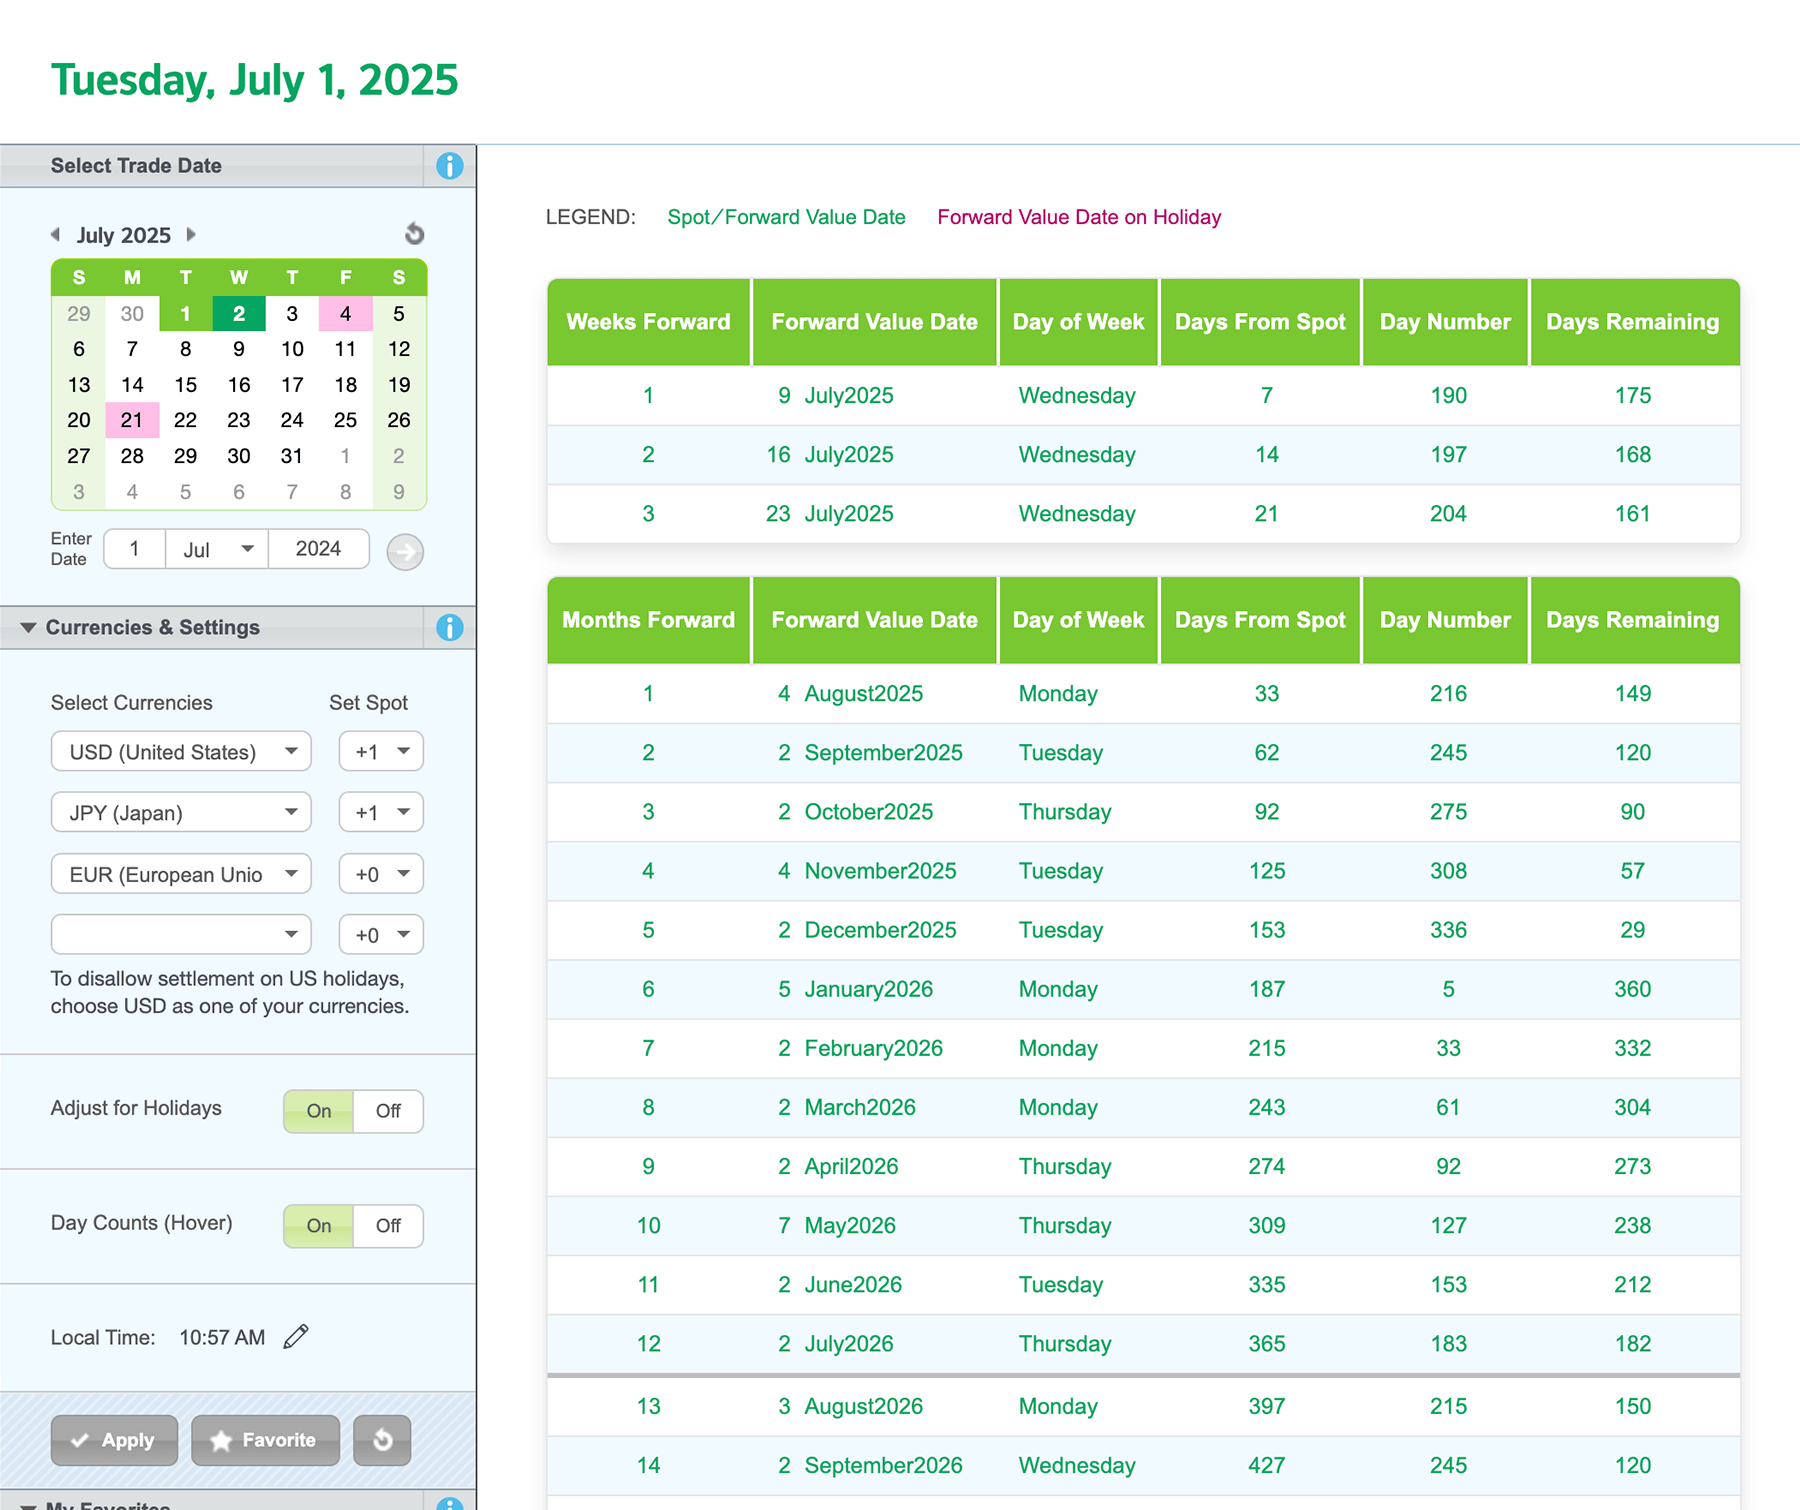
Task: Click the year input field showing 2024
Action: pos(318,549)
